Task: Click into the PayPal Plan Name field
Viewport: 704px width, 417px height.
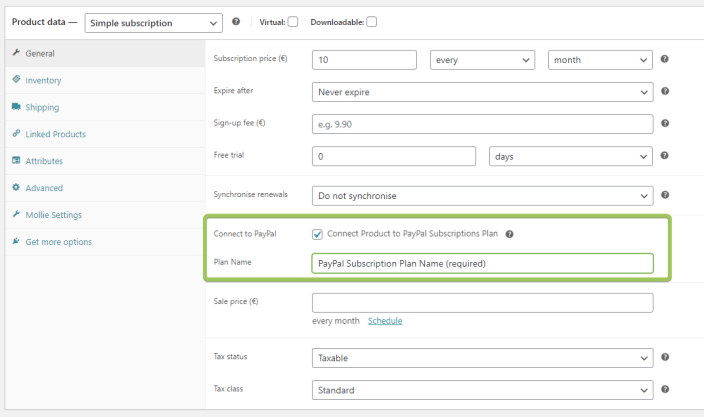Action: pos(482,264)
